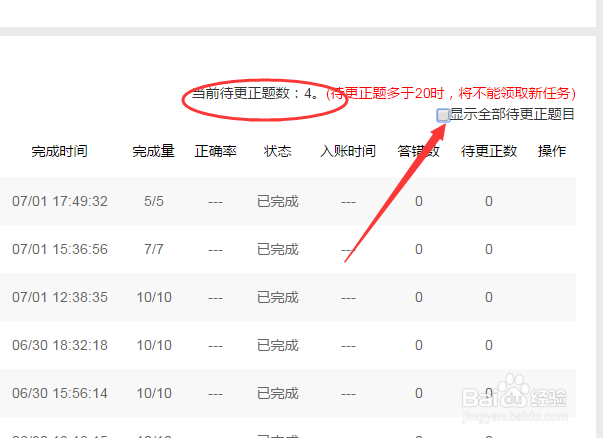Screen dimensions: 603x438
Task: Click 已完成 status in 07/01 12:38:35 row
Action: tap(278, 297)
